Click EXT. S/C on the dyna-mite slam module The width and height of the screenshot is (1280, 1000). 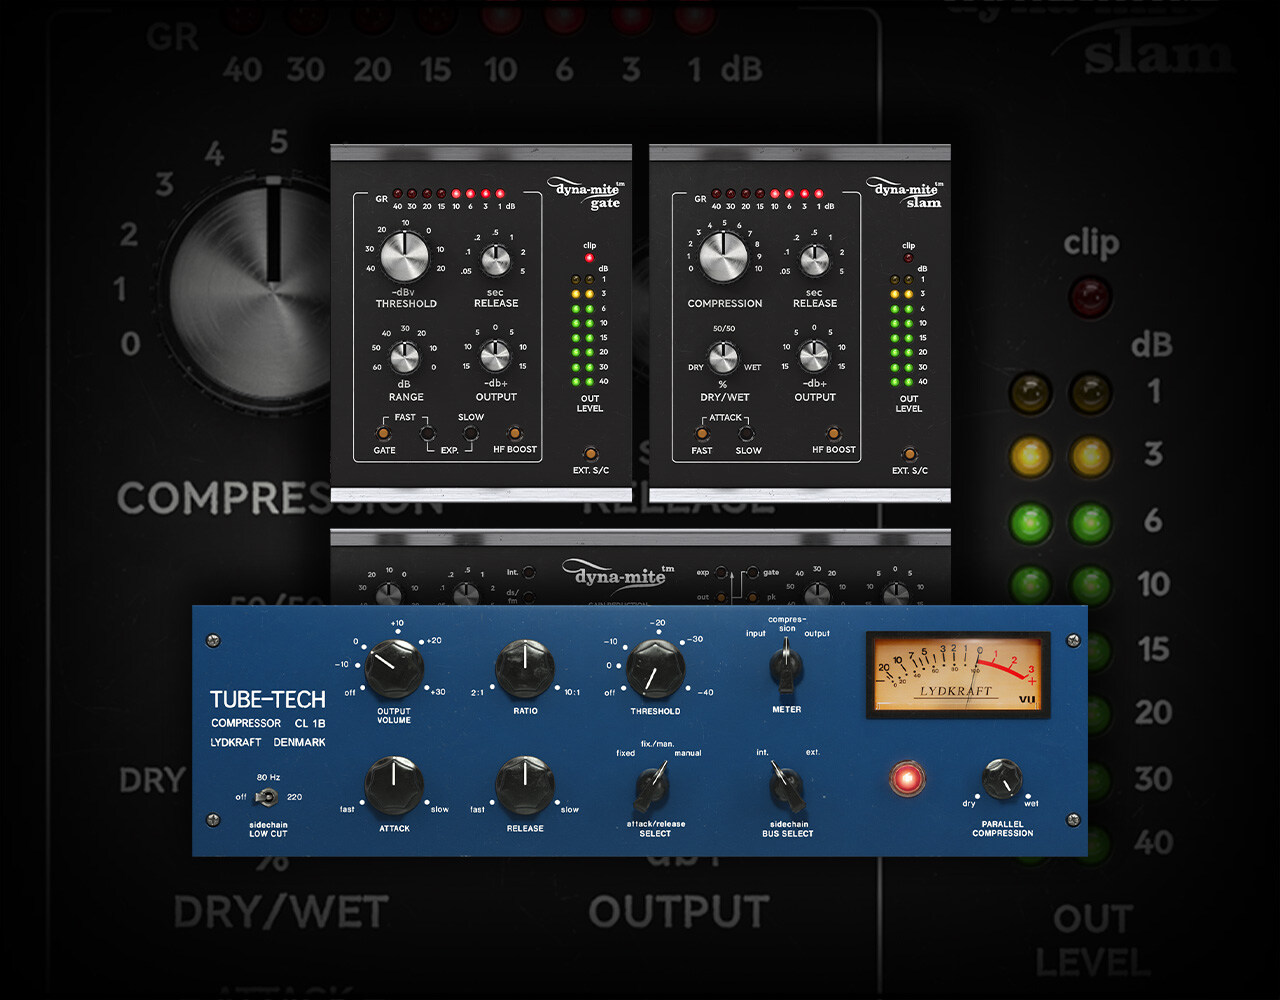(909, 454)
